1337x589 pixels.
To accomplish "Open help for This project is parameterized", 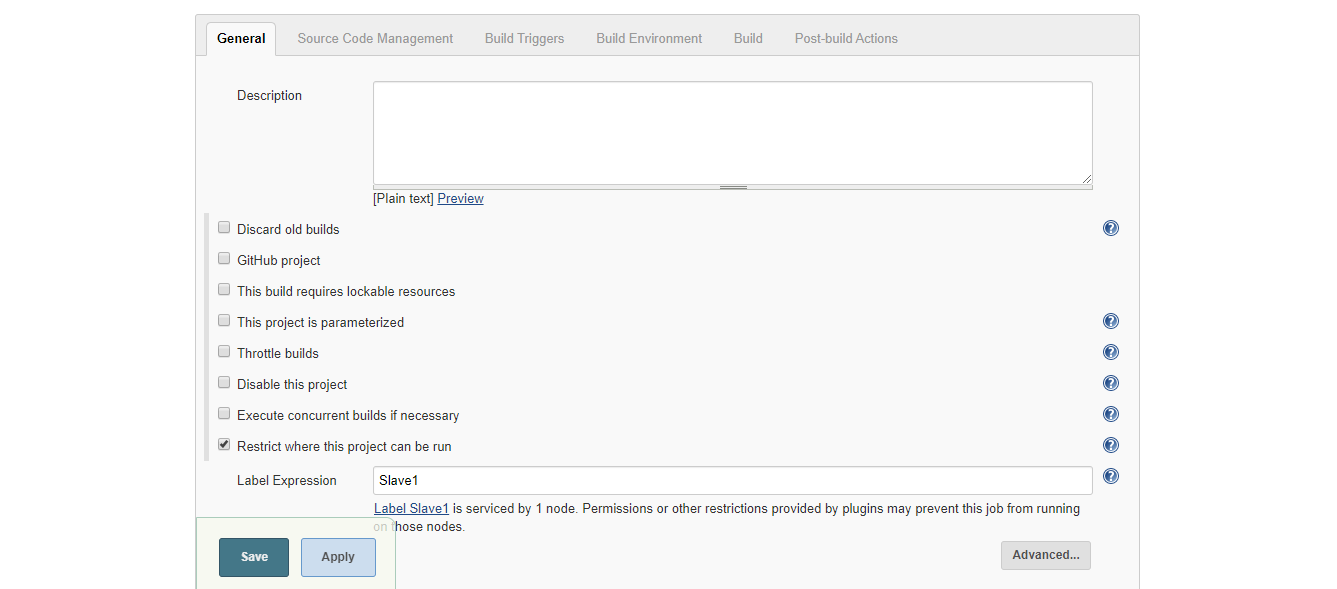I will [x=1110, y=321].
